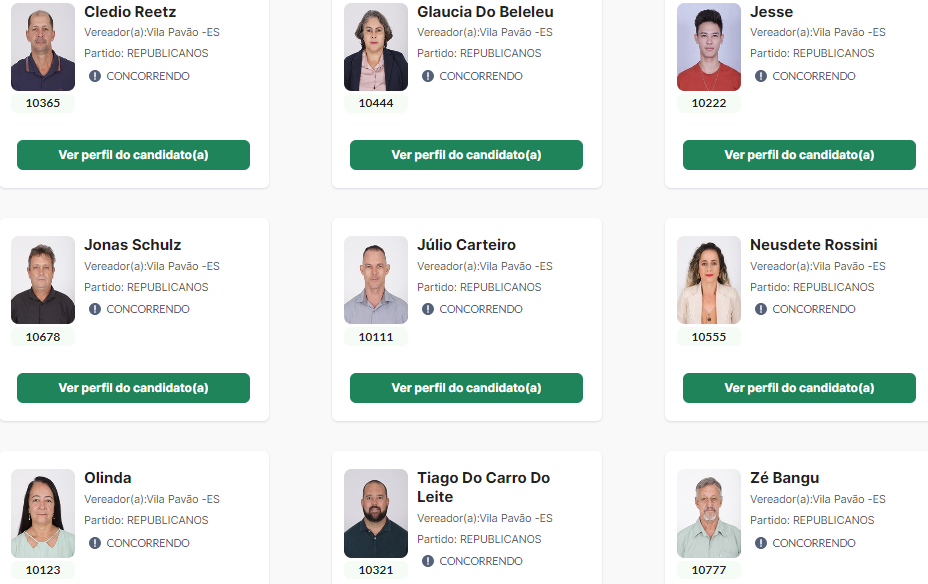The height and width of the screenshot is (584, 928).
Task: Click Olinda's candidate photo
Action: (x=43, y=514)
